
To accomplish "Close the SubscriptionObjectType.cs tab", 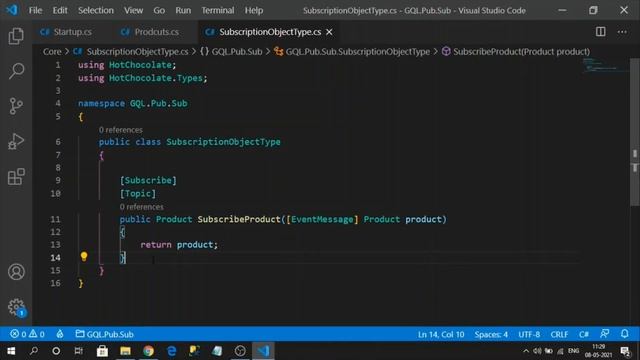I will [x=329, y=32].
